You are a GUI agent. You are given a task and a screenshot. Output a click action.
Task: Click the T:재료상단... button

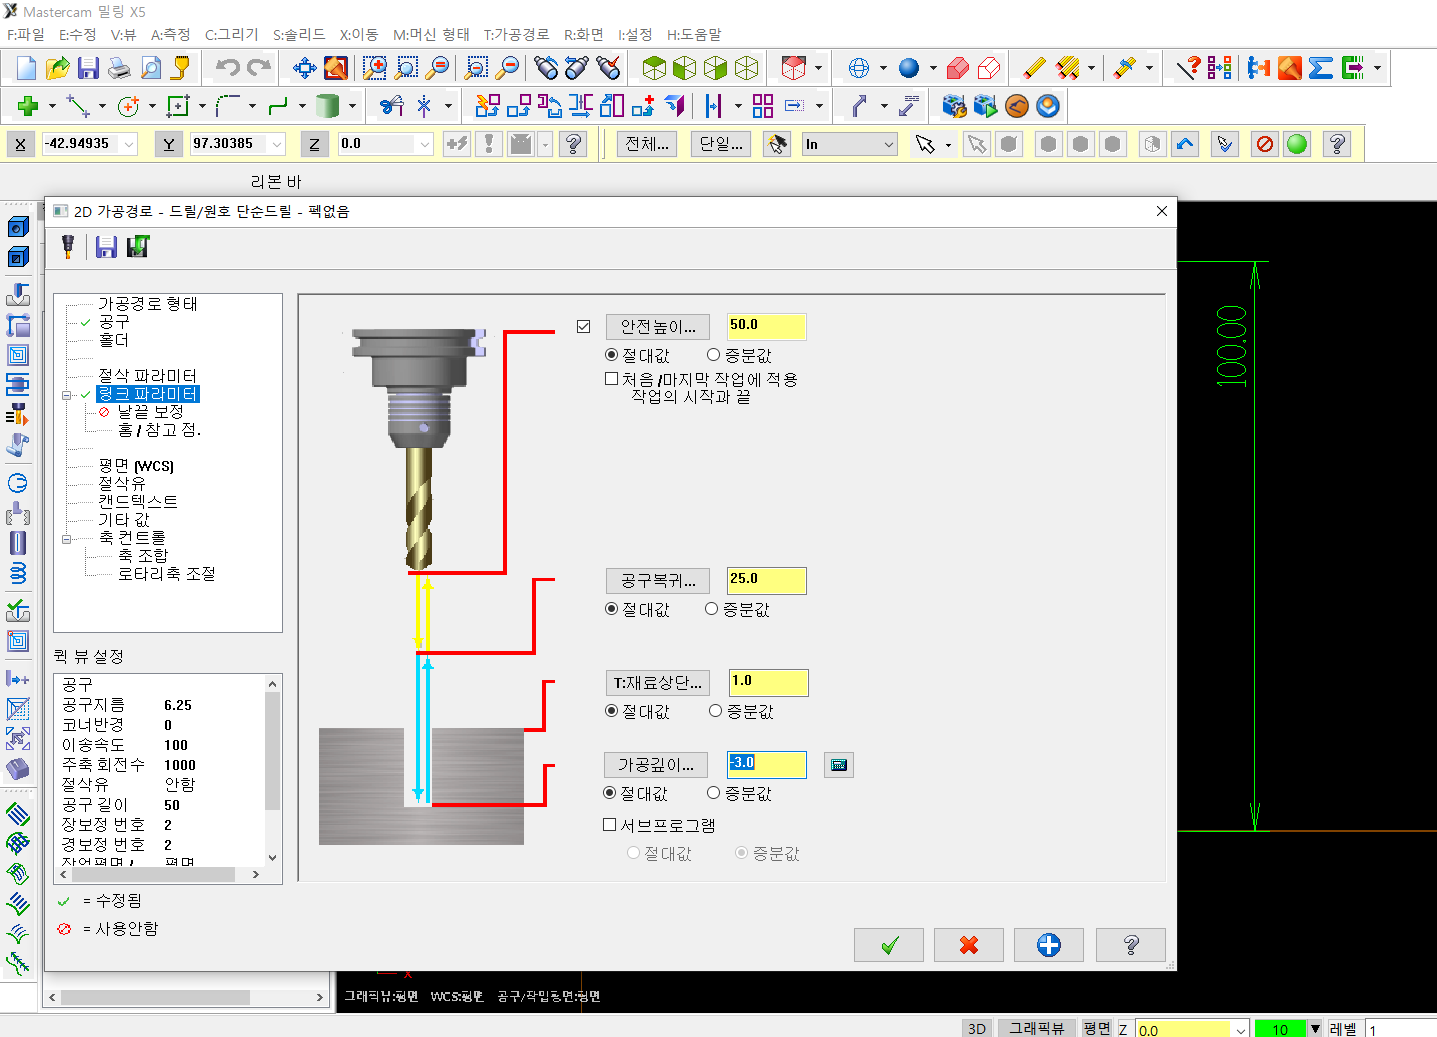coord(658,683)
